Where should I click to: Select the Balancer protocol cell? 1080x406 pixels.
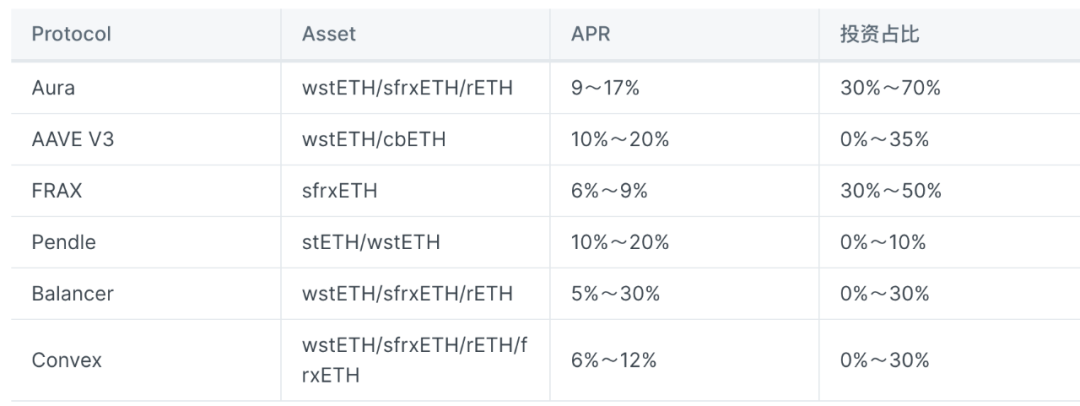pyautogui.click(x=73, y=294)
